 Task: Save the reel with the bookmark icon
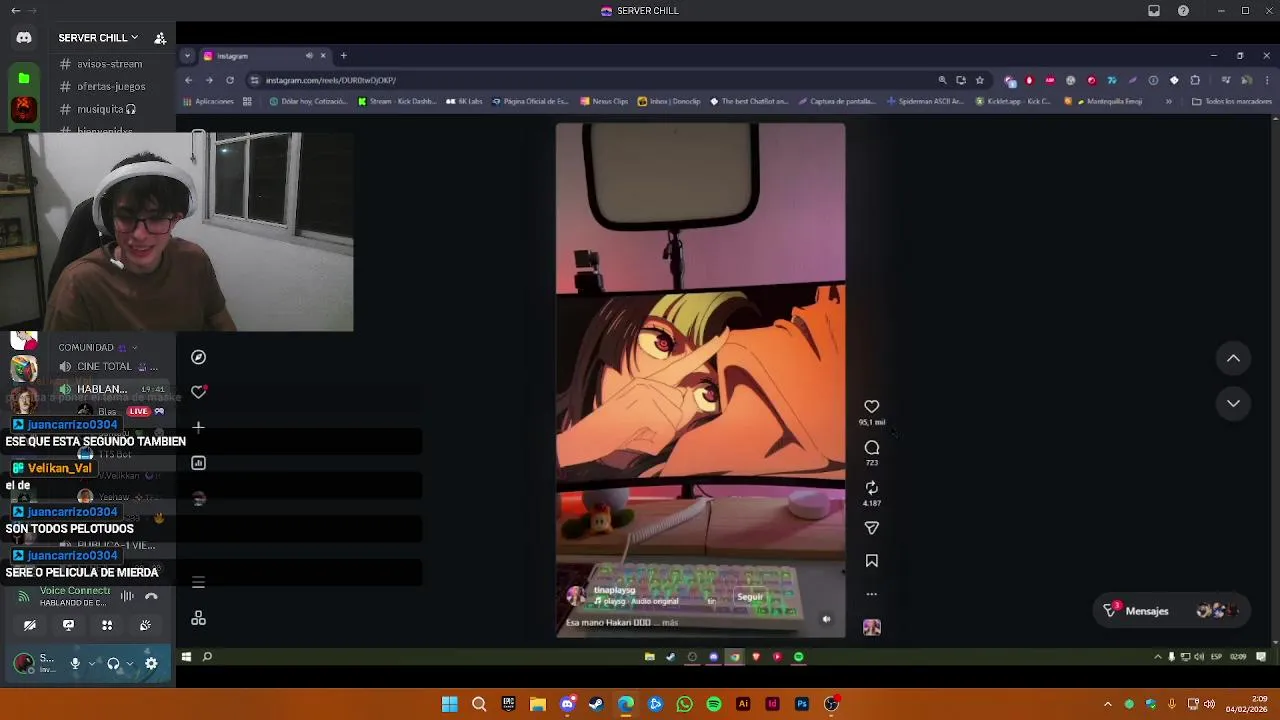click(871, 561)
